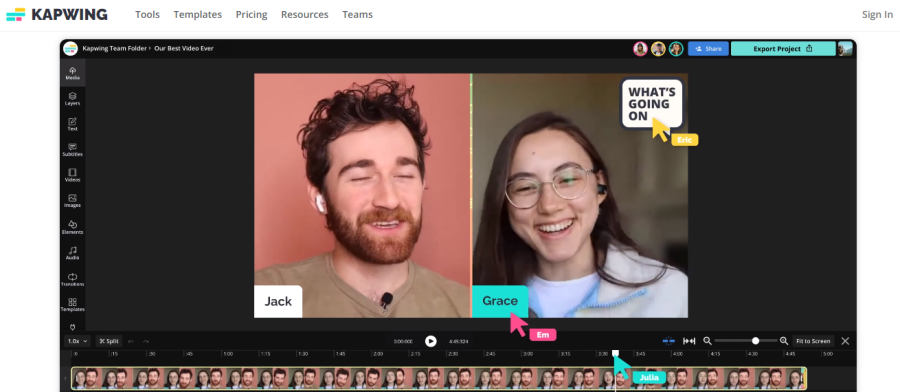This screenshot has width=900, height=392.
Task: Open the Transitions panel icon
Action: point(72,280)
